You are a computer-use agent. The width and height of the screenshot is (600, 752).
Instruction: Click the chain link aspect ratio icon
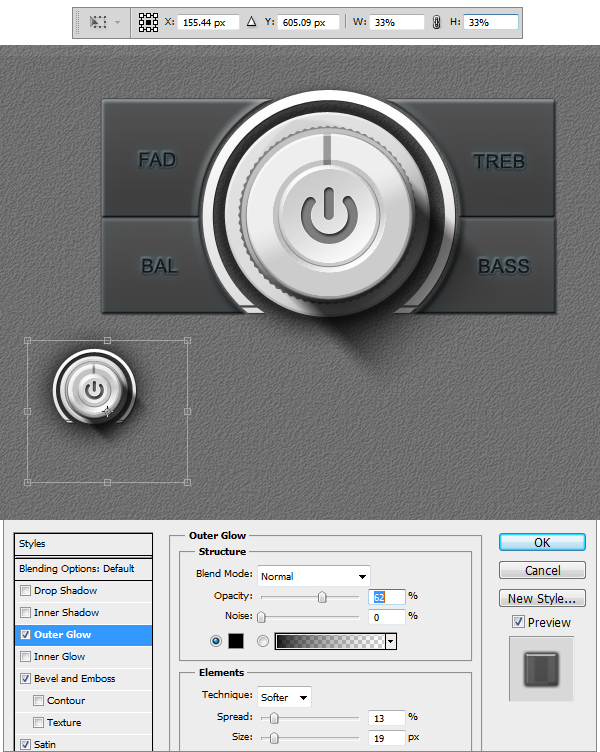[436, 21]
